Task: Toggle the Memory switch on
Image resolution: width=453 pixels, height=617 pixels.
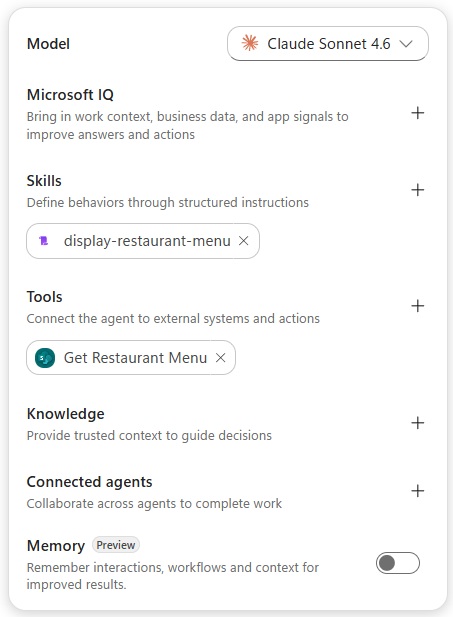Action: click(x=398, y=563)
